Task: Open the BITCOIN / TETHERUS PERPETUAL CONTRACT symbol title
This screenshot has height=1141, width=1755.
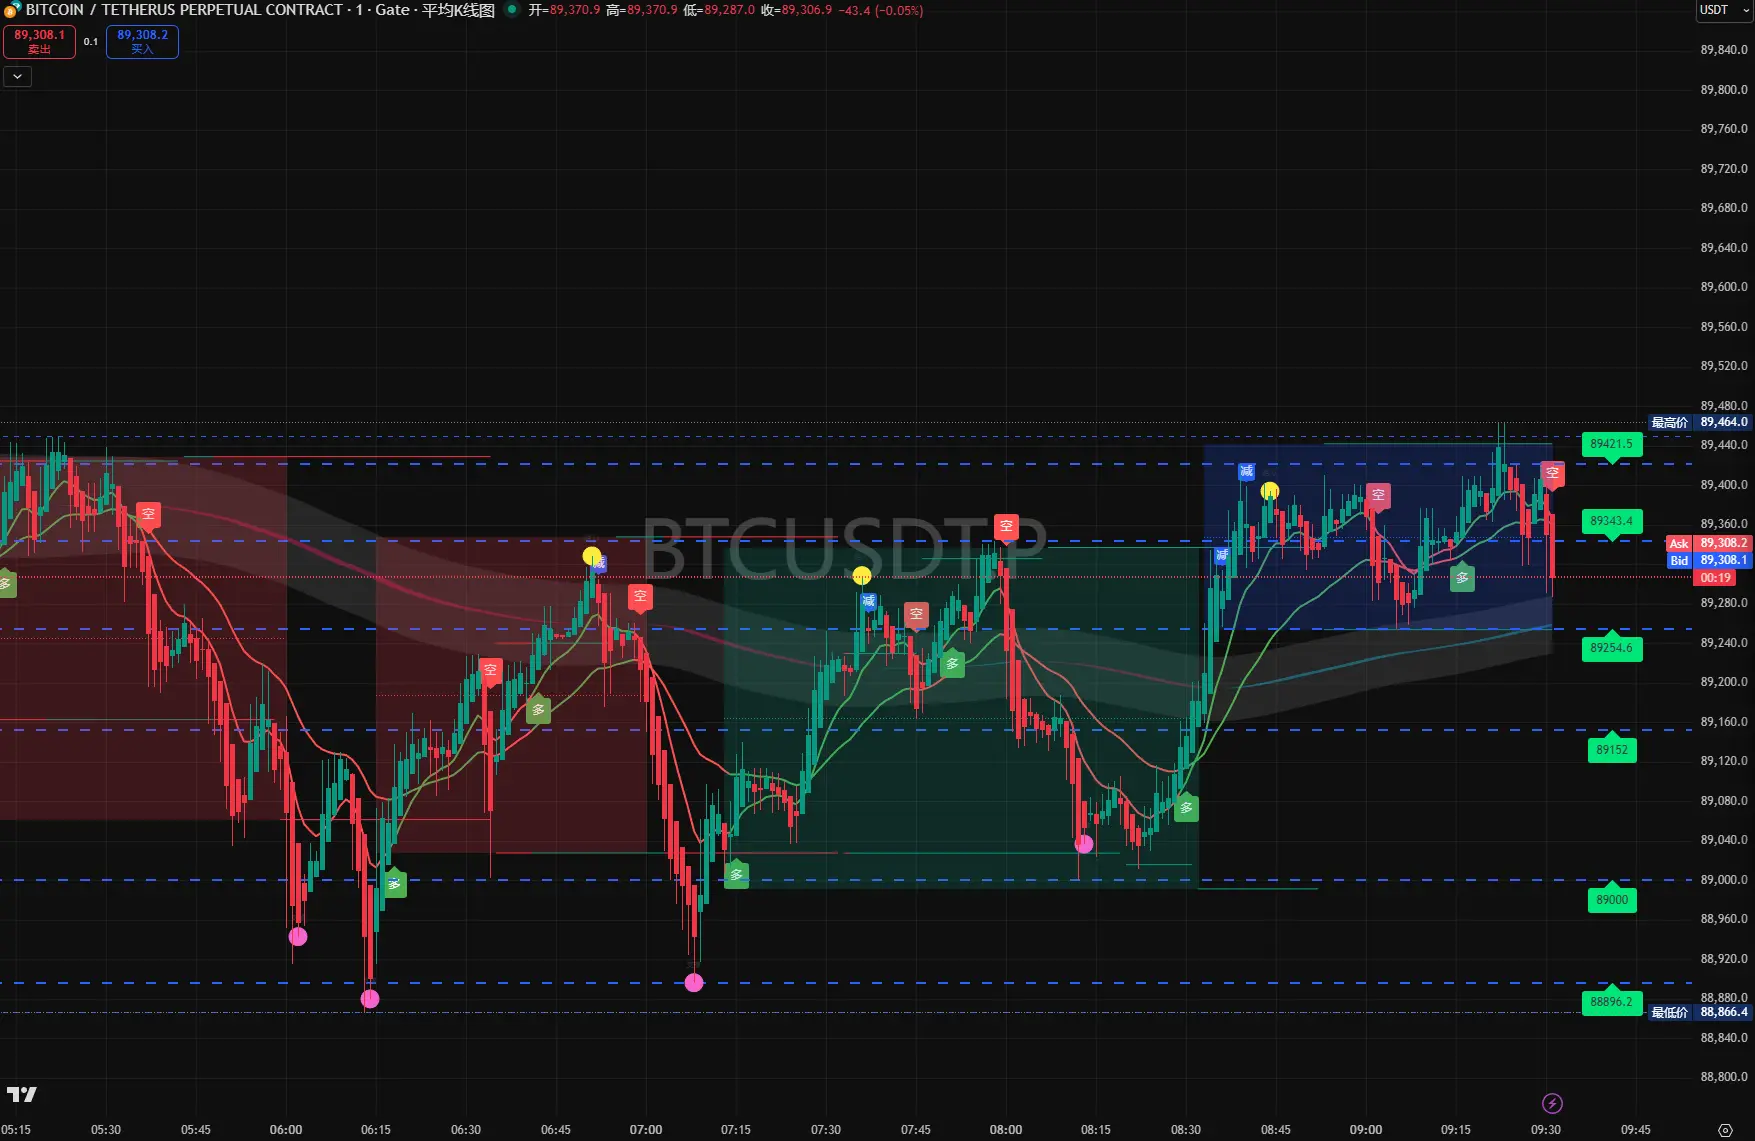Action: pyautogui.click(x=184, y=10)
